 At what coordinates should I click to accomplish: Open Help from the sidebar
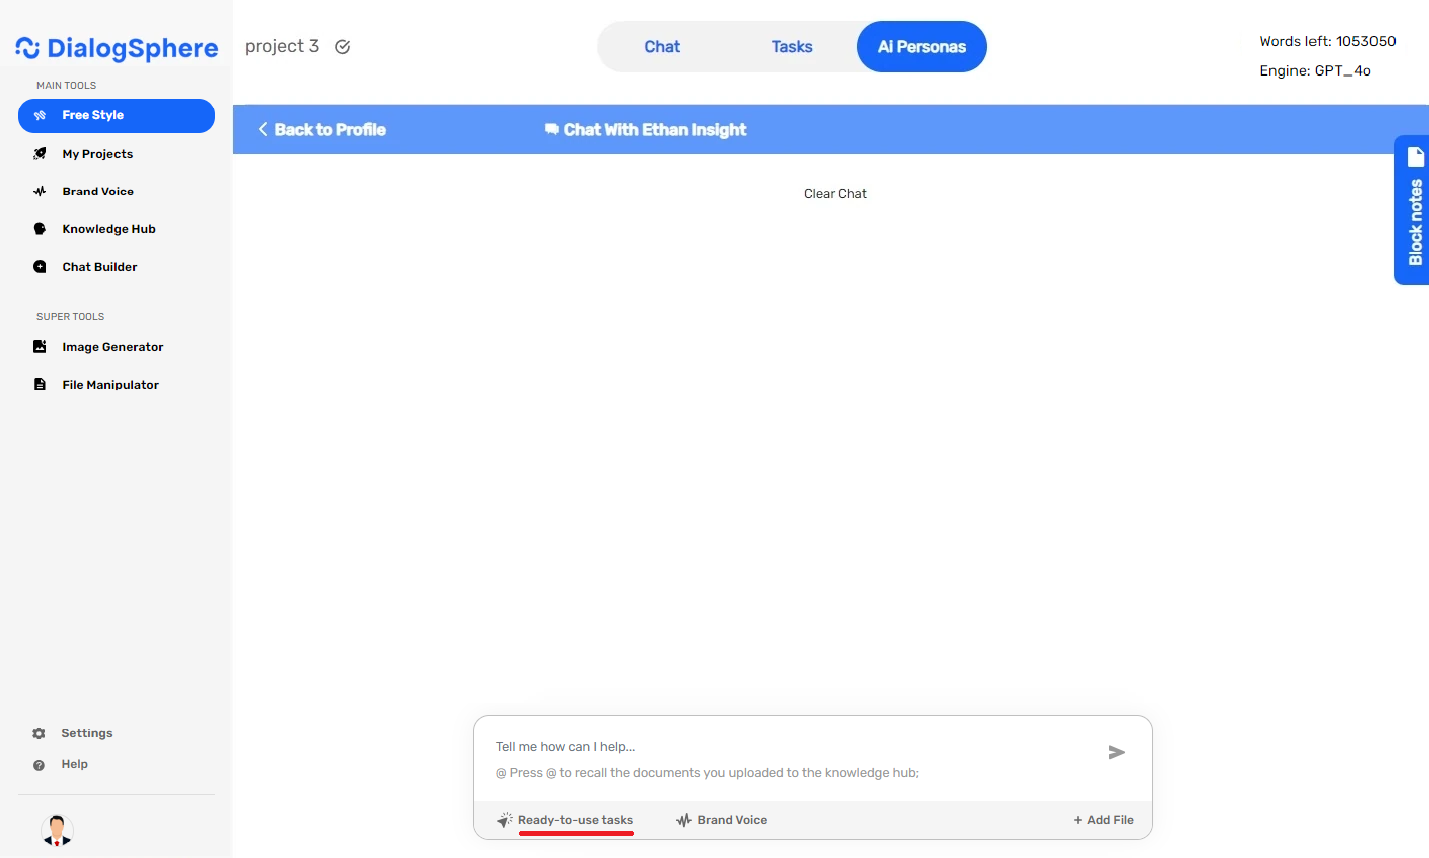pos(74,764)
